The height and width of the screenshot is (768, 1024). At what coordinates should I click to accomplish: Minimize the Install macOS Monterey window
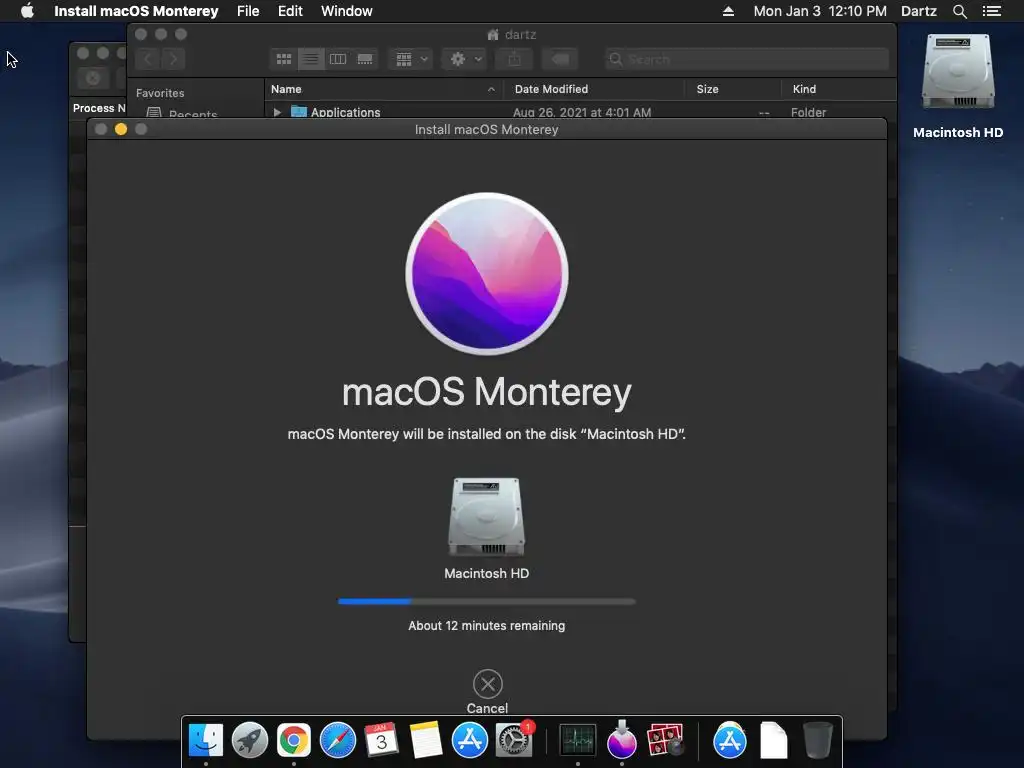point(121,129)
